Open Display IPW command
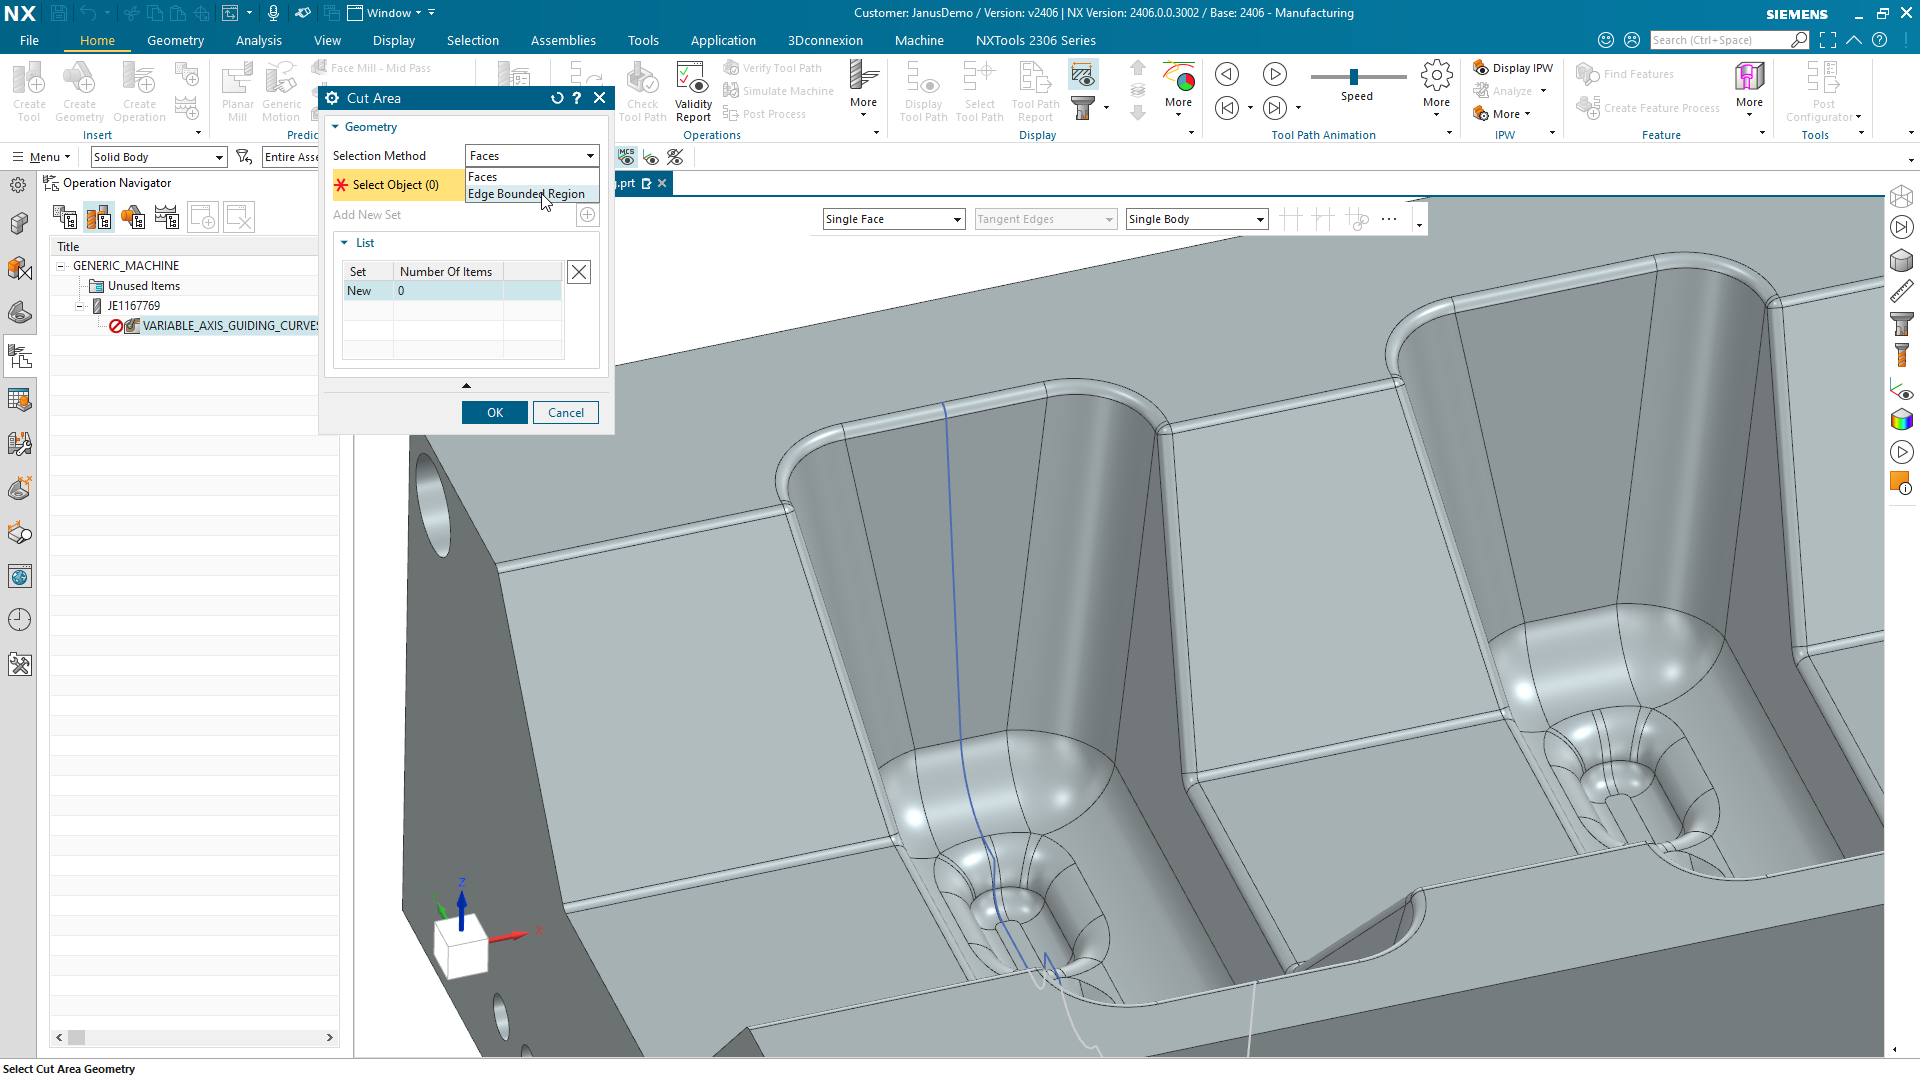Image resolution: width=1920 pixels, height=1080 pixels. (x=1513, y=68)
